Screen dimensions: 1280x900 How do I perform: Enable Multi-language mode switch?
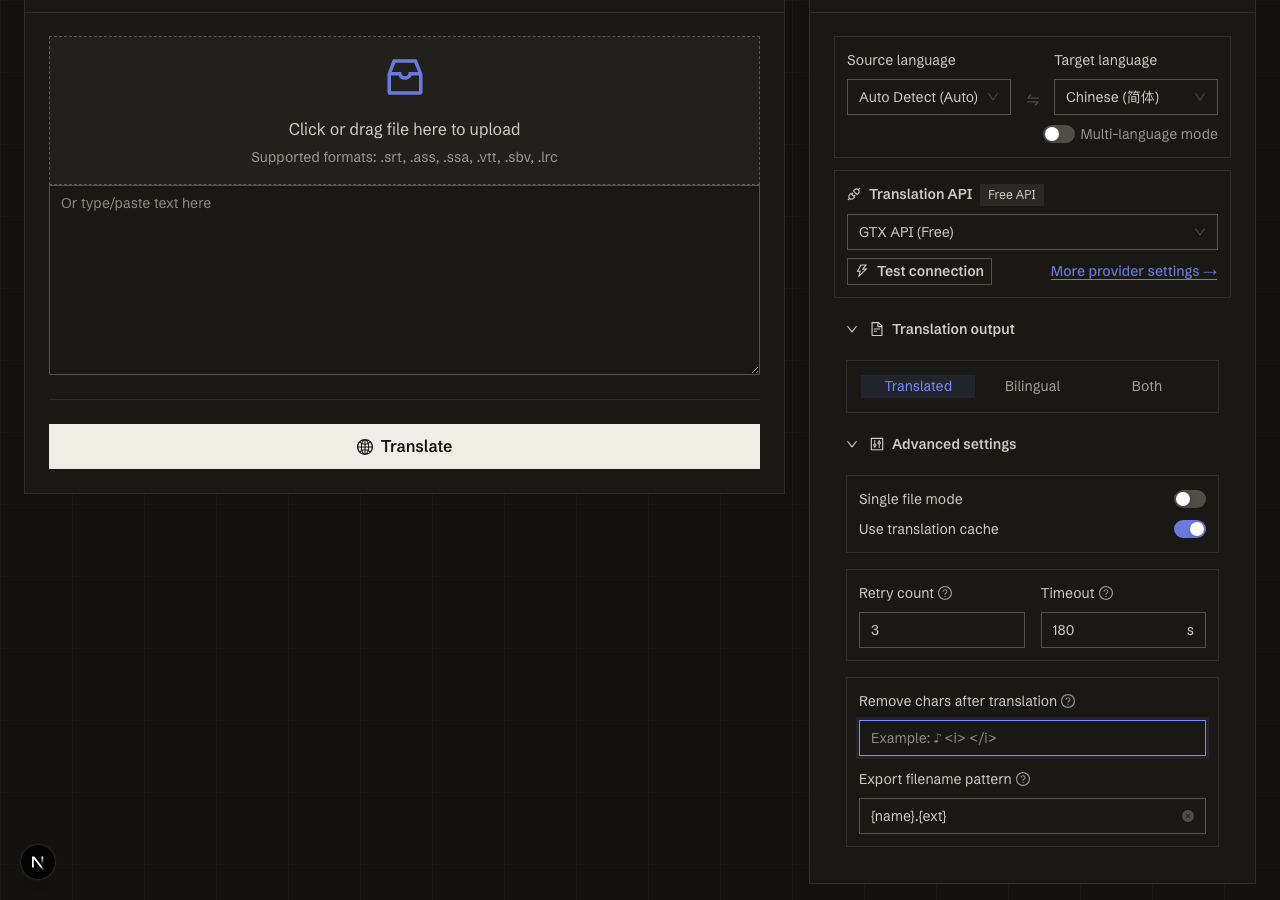(1059, 134)
